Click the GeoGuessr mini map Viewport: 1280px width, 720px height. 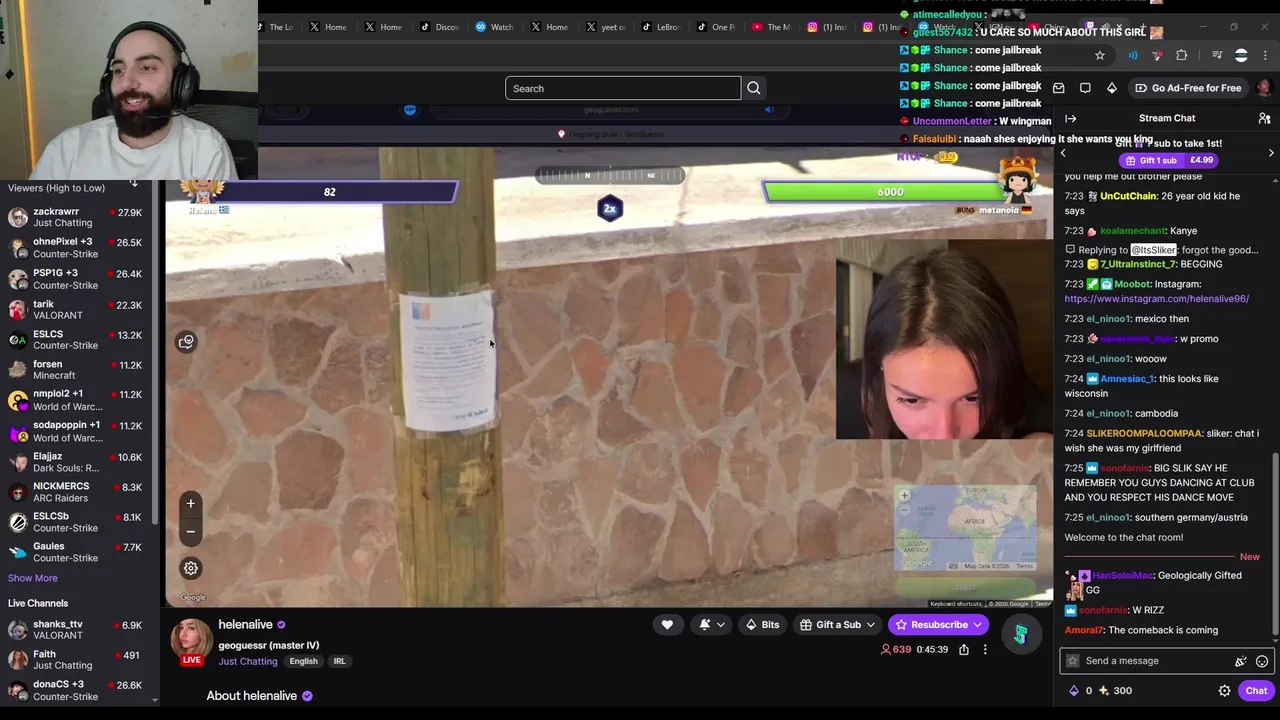[965, 527]
